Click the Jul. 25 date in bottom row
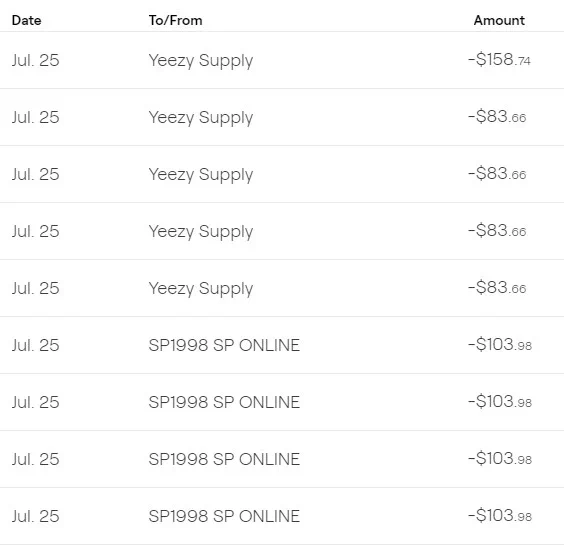The height and width of the screenshot is (545, 564). pyautogui.click(x=35, y=516)
